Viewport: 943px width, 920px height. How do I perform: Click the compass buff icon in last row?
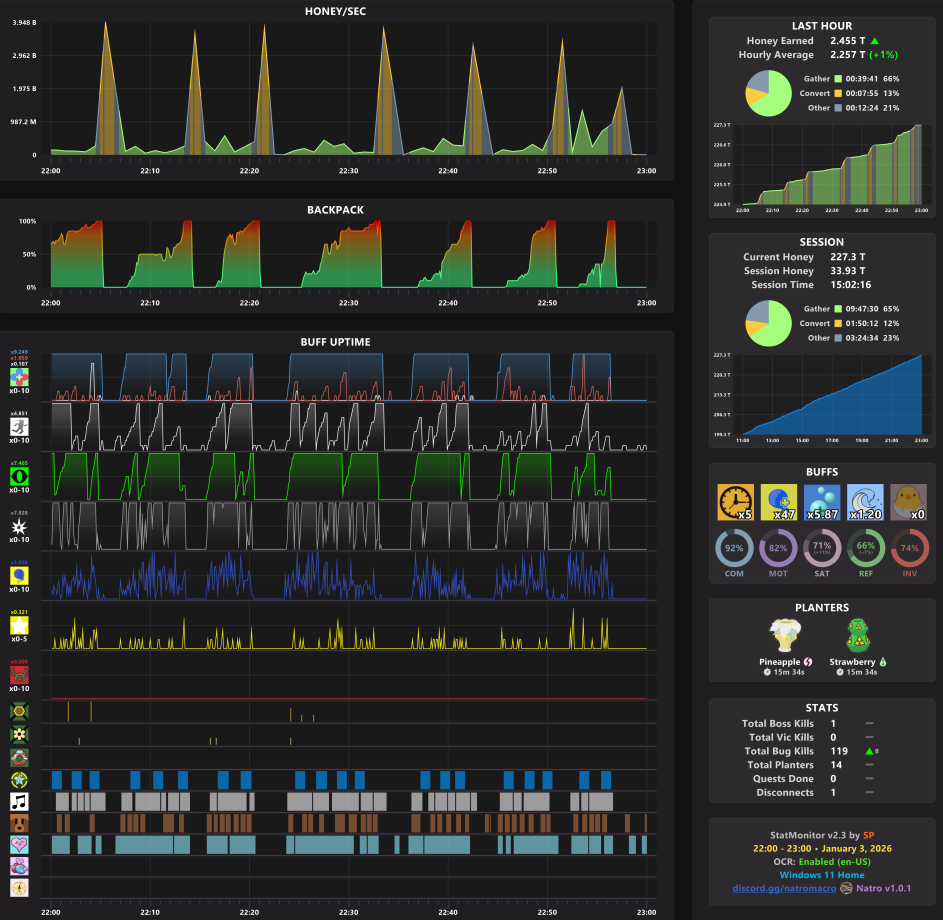click(19, 888)
